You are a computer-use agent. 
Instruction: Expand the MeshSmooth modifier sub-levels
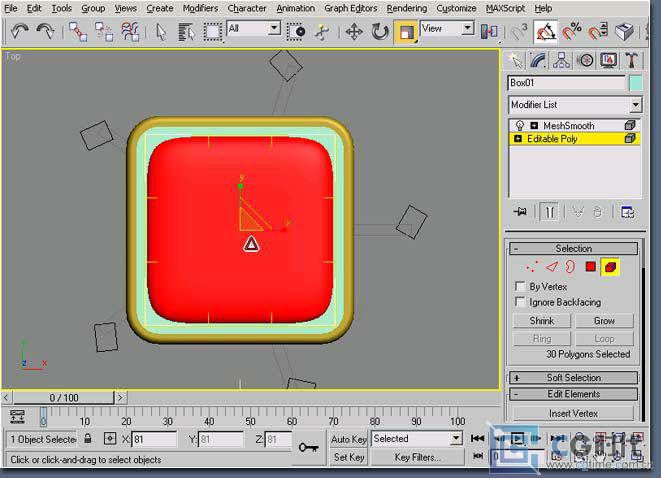click(534, 125)
